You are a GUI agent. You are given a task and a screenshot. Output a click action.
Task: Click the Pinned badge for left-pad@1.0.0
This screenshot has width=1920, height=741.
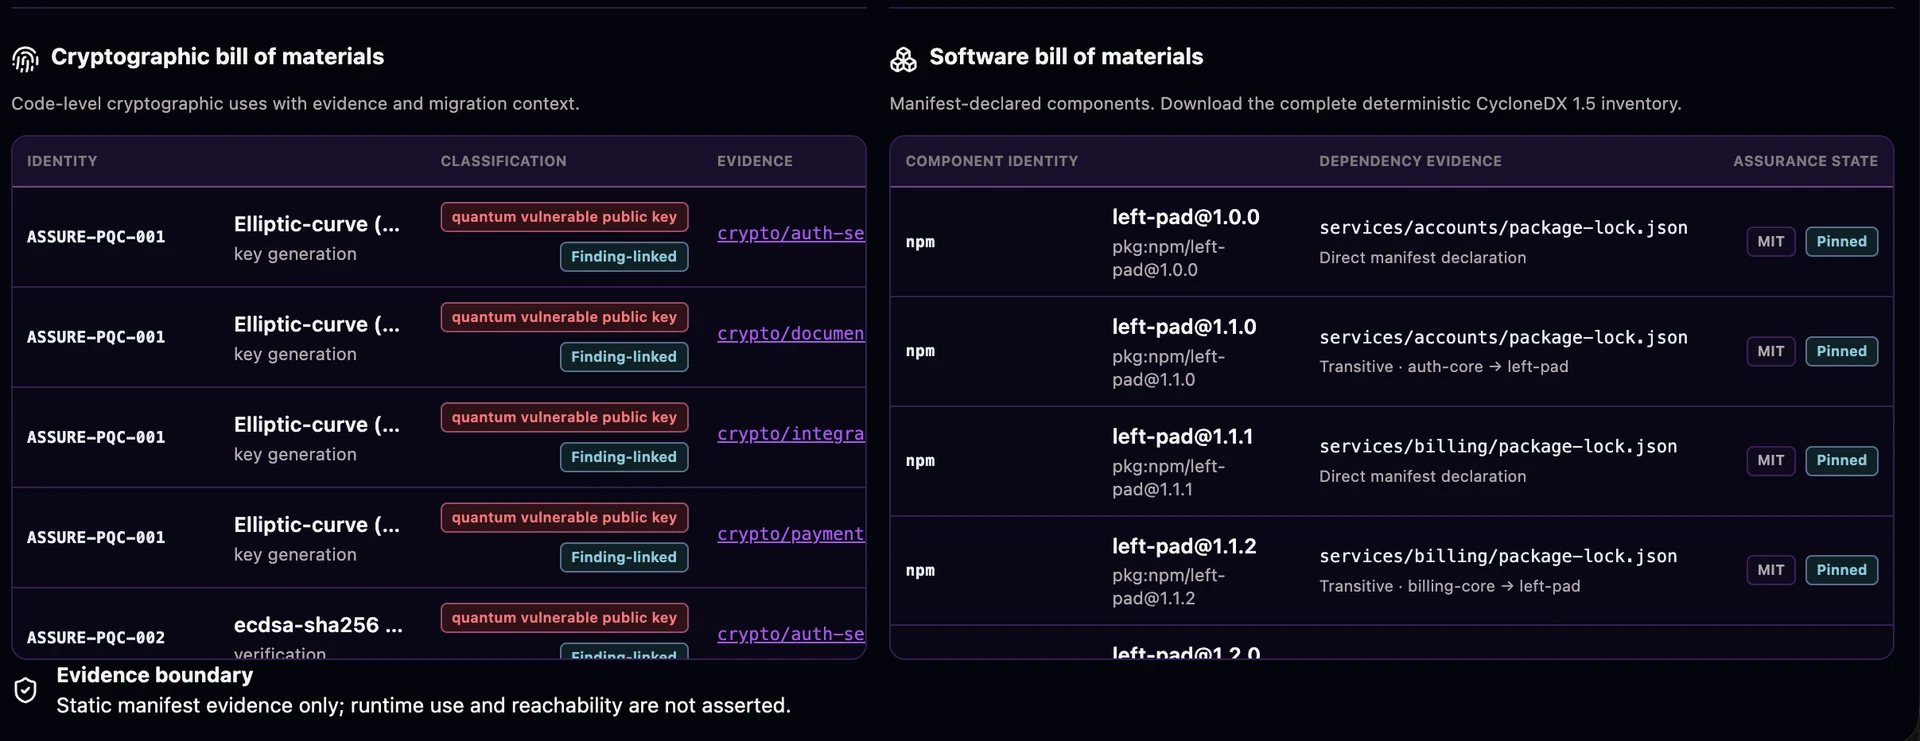pyautogui.click(x=1841, y=241)
